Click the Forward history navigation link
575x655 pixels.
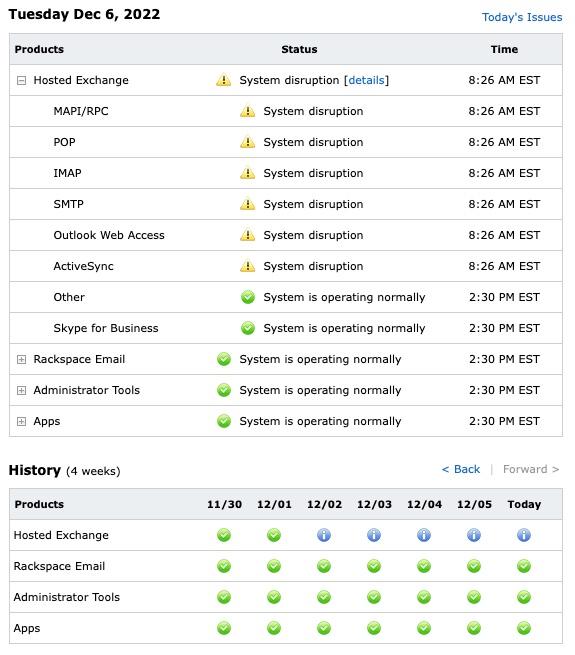tap(531, 469)
